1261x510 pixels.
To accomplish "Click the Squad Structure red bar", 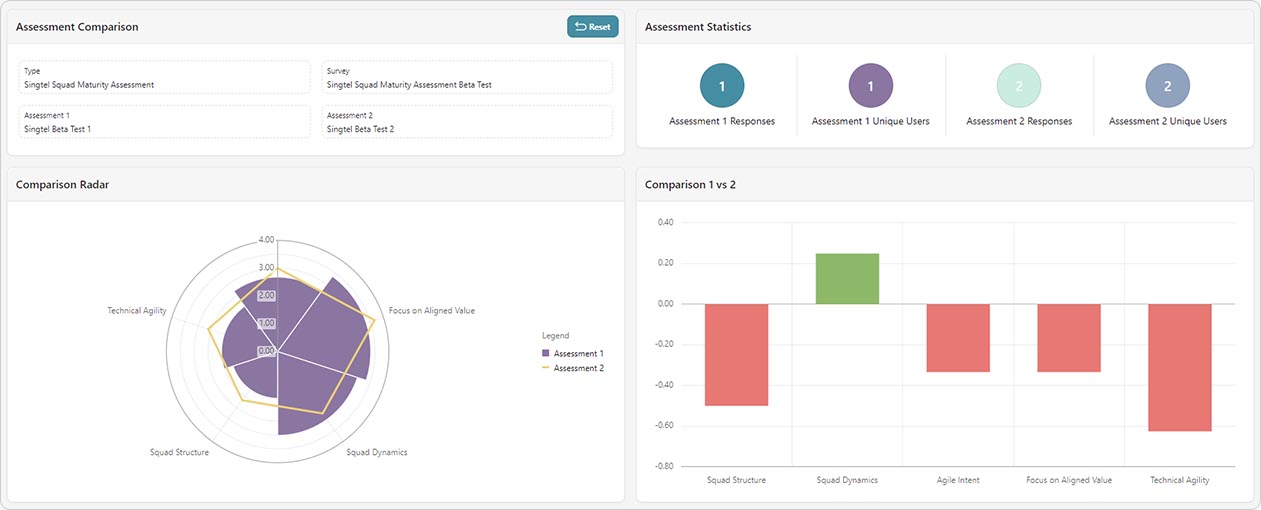I will 736,354.
